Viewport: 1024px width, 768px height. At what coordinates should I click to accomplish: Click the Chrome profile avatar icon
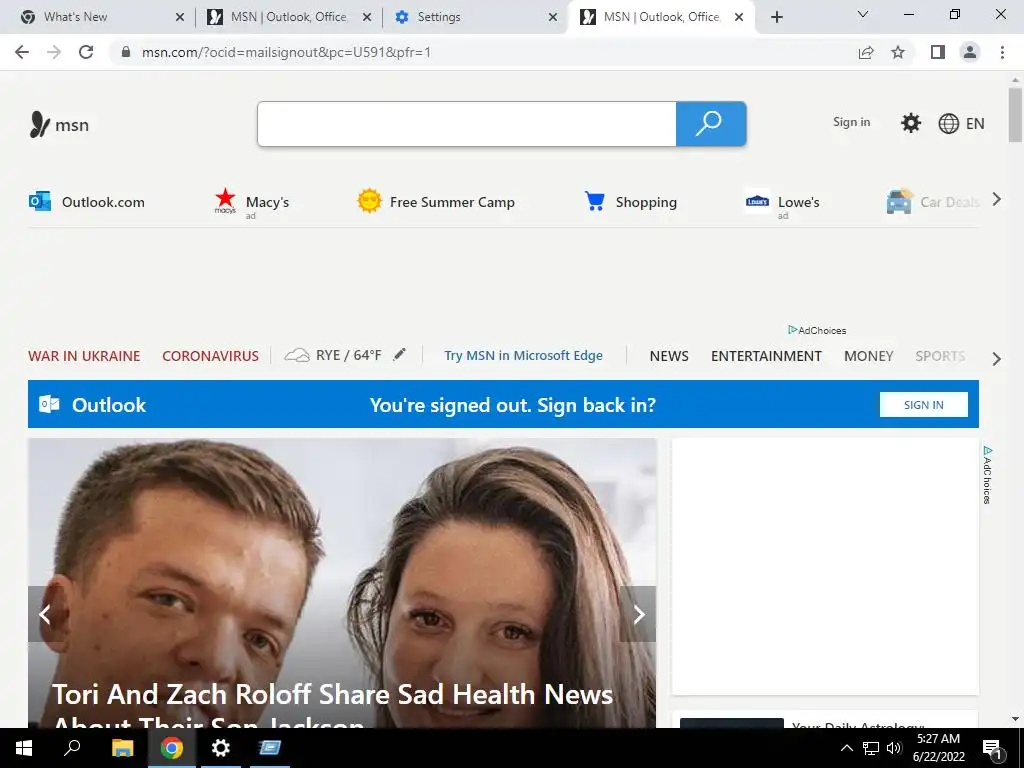pyautogui.click(x=970, y=52)
